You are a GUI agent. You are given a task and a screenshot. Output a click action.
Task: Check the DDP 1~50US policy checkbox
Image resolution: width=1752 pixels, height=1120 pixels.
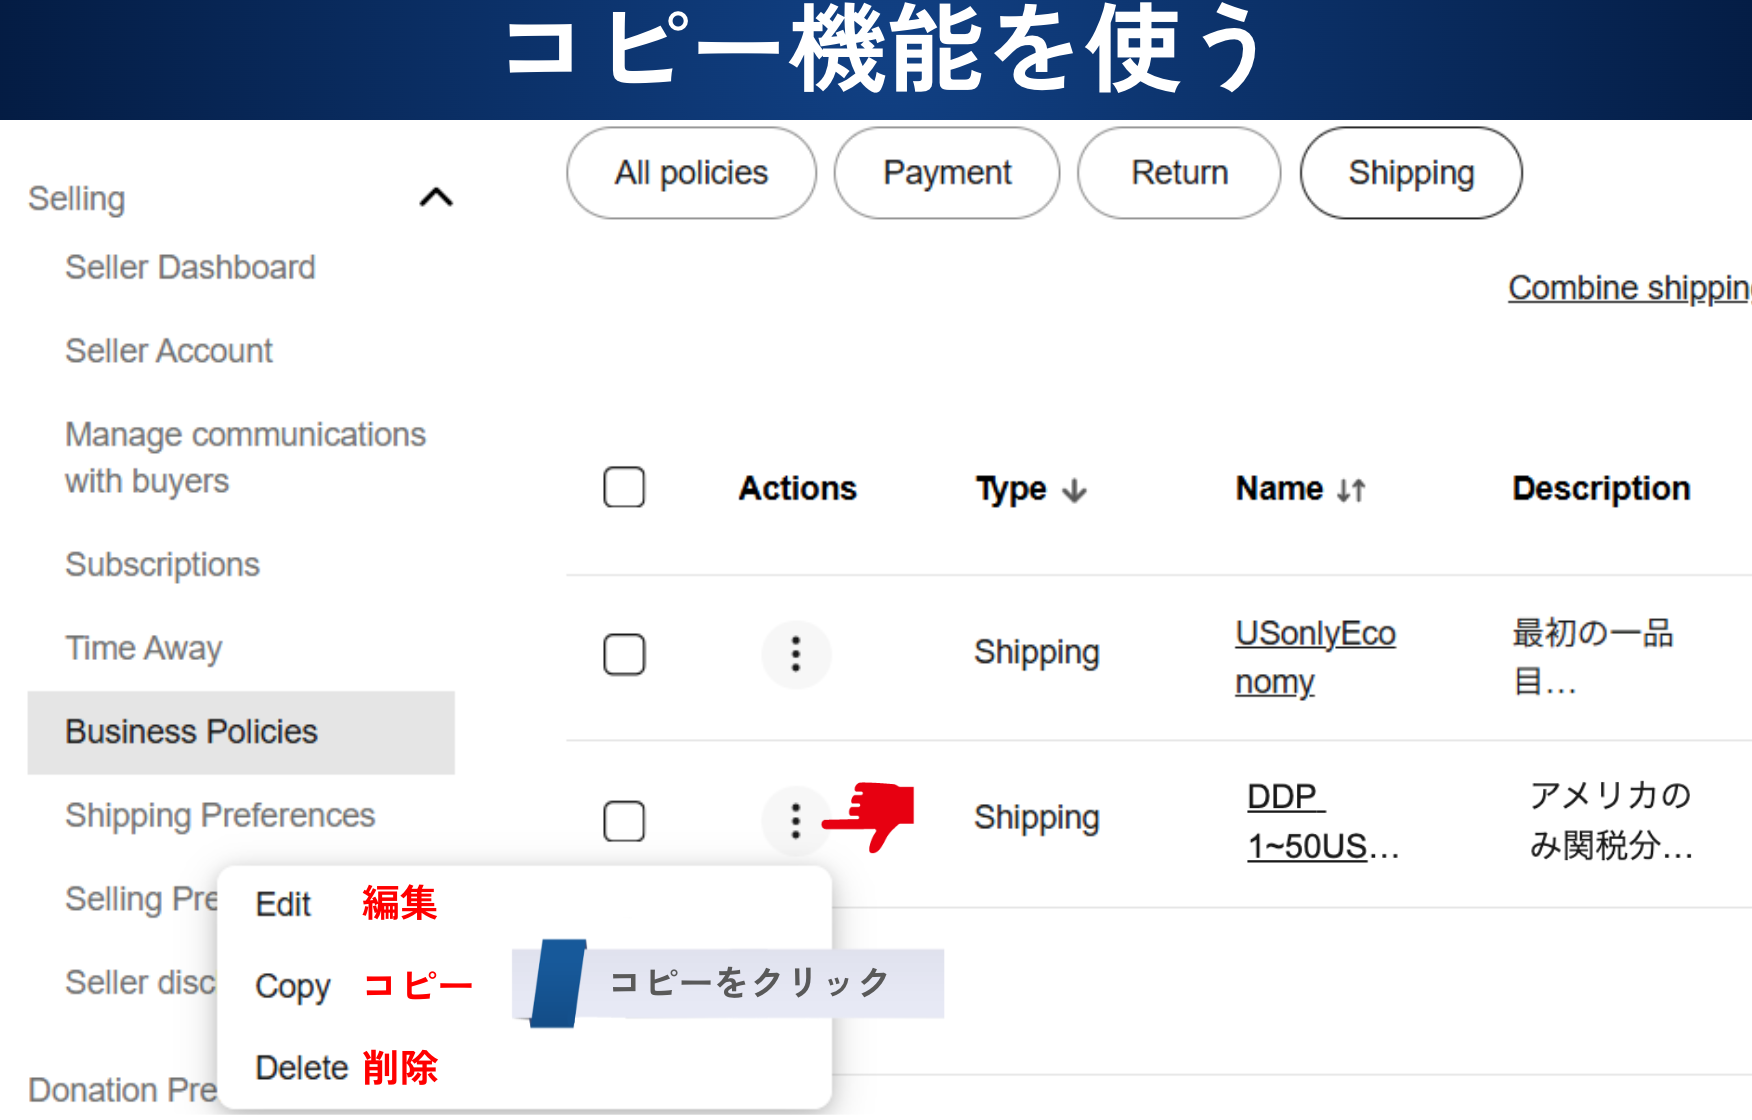(624, 821)
